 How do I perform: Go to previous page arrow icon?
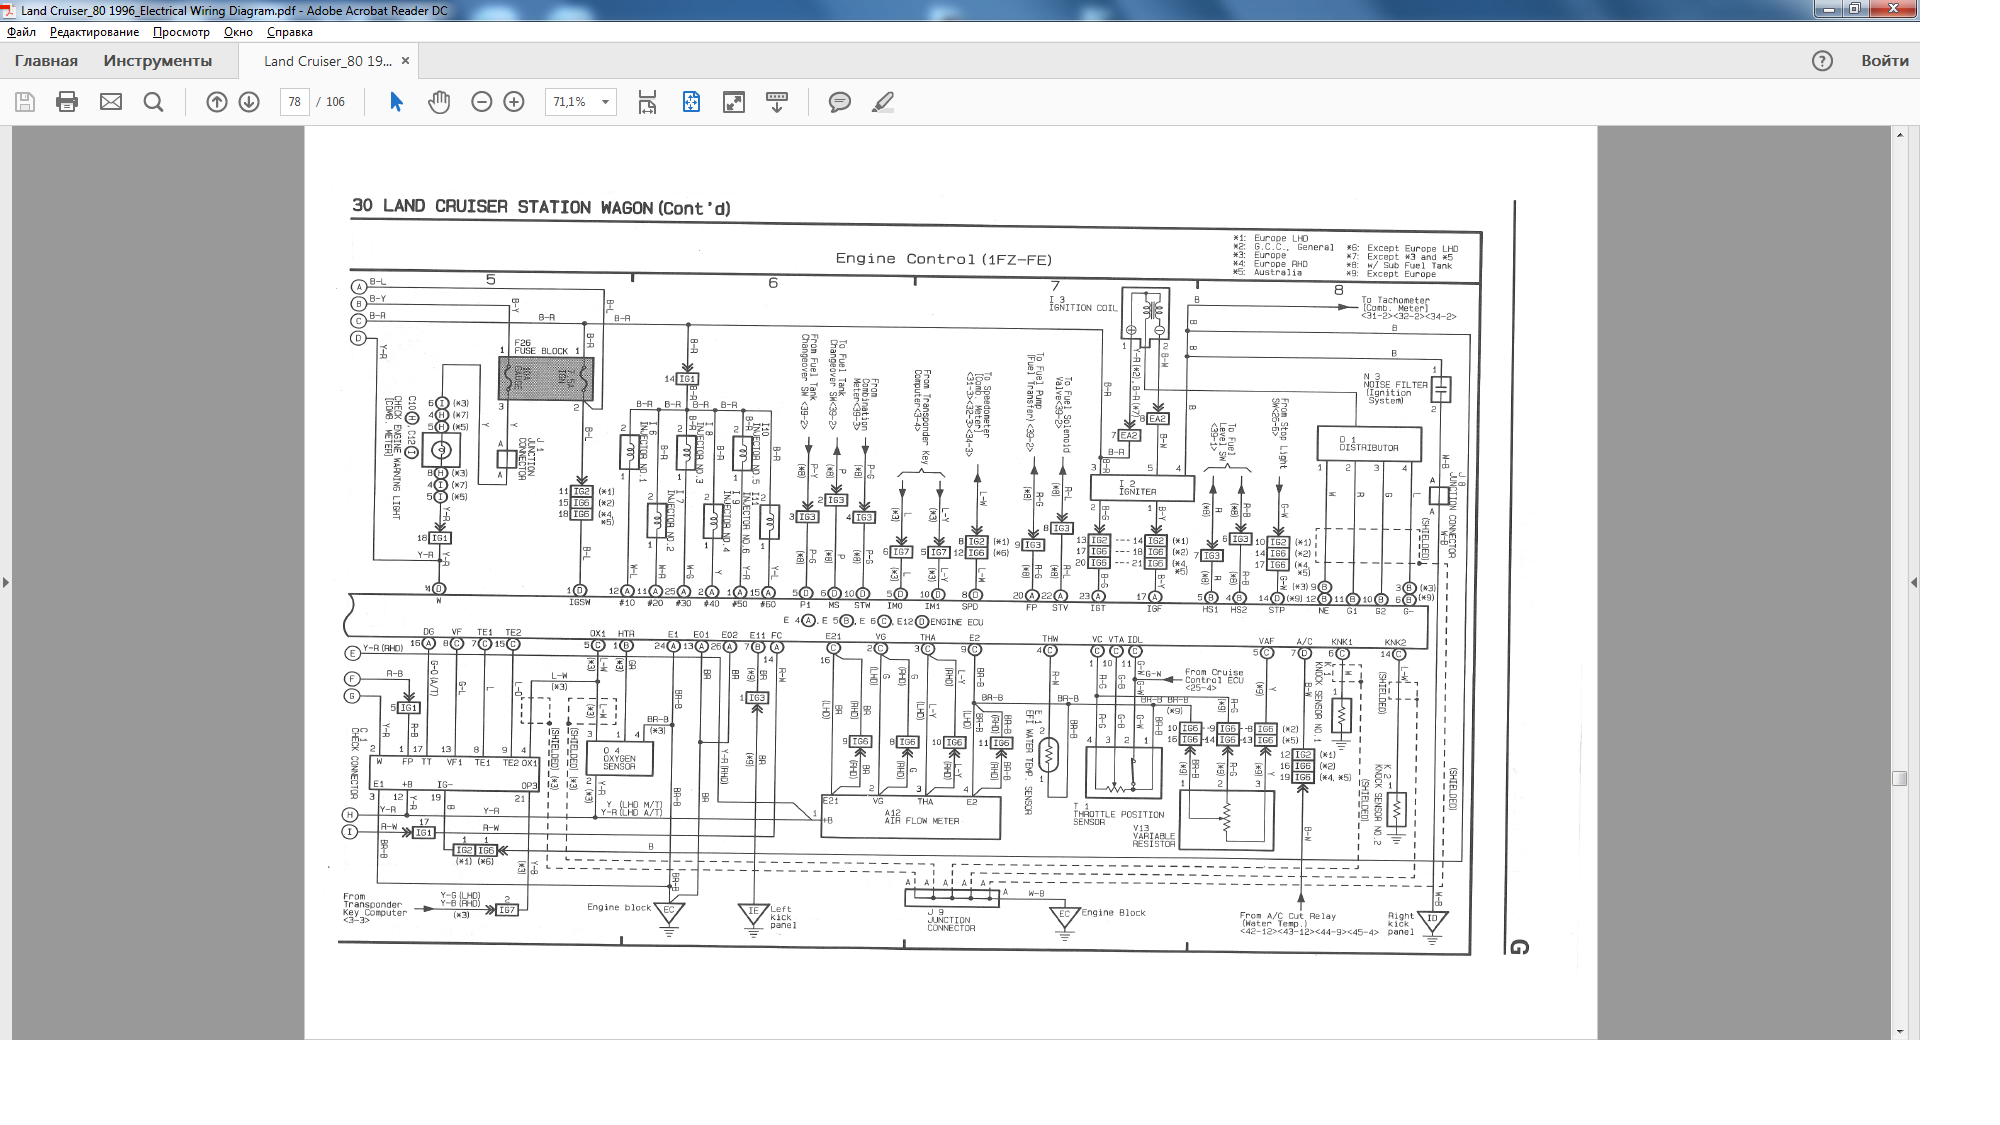(217, 102)
